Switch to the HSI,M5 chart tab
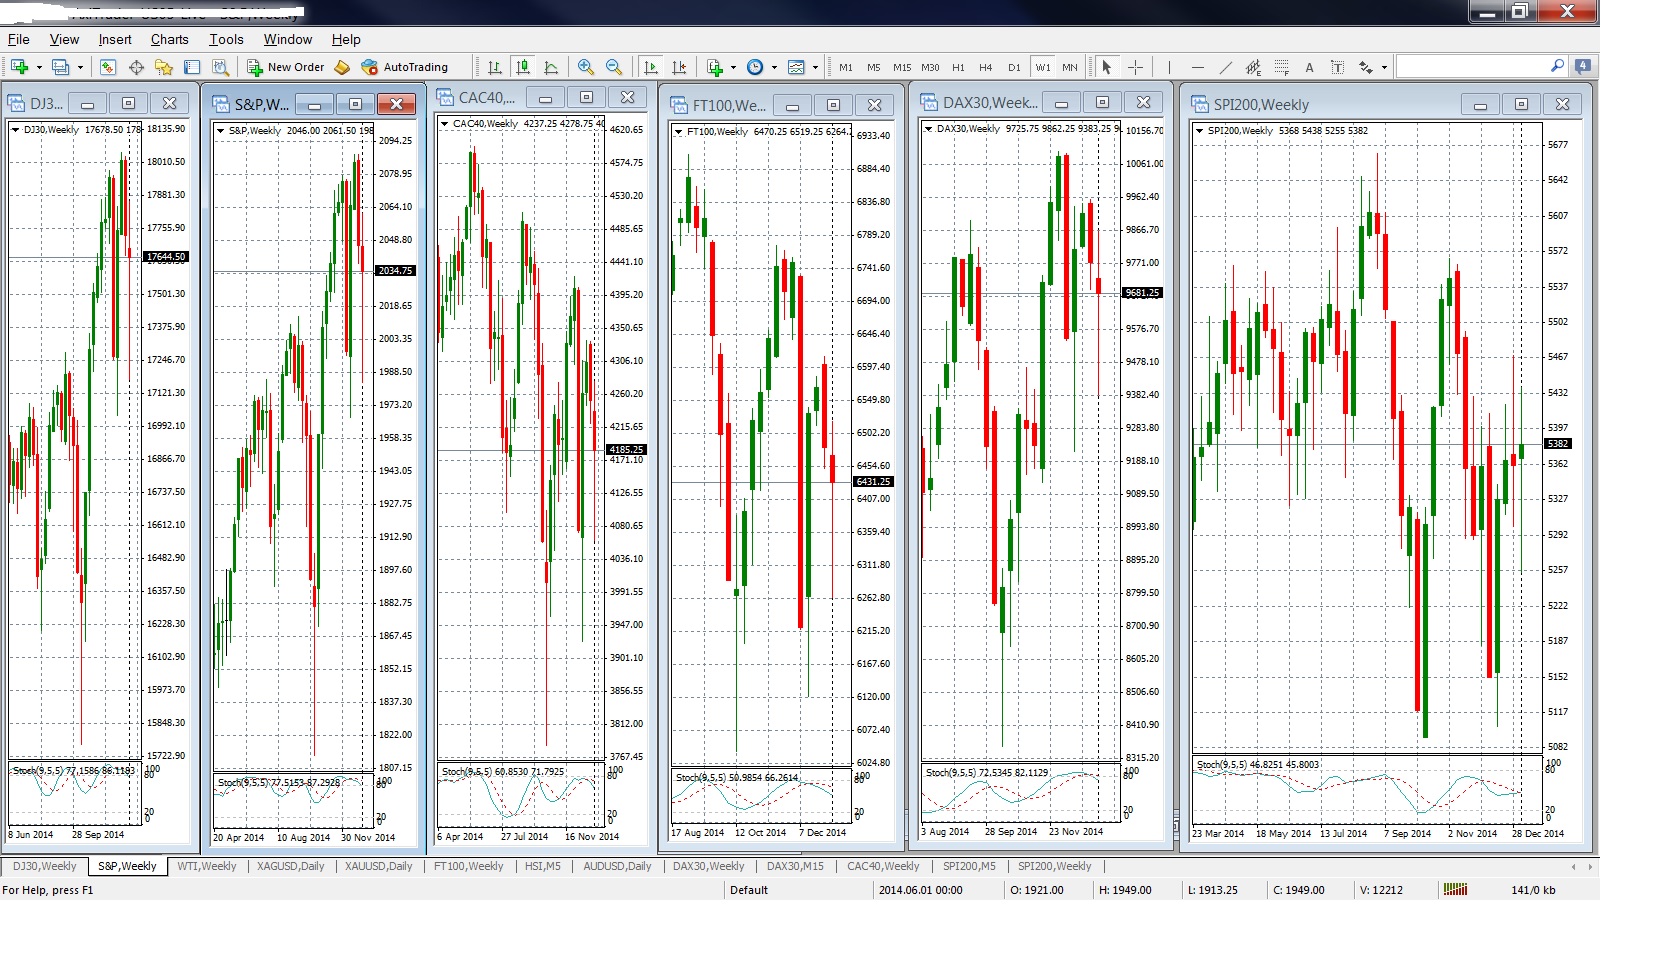The image size is (1672, 954). pos(543,866)
